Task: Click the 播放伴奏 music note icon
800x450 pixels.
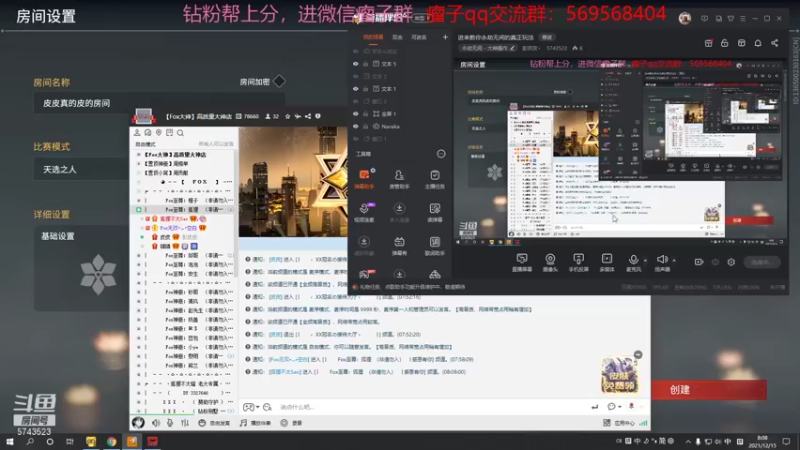Action: (243, 422)
